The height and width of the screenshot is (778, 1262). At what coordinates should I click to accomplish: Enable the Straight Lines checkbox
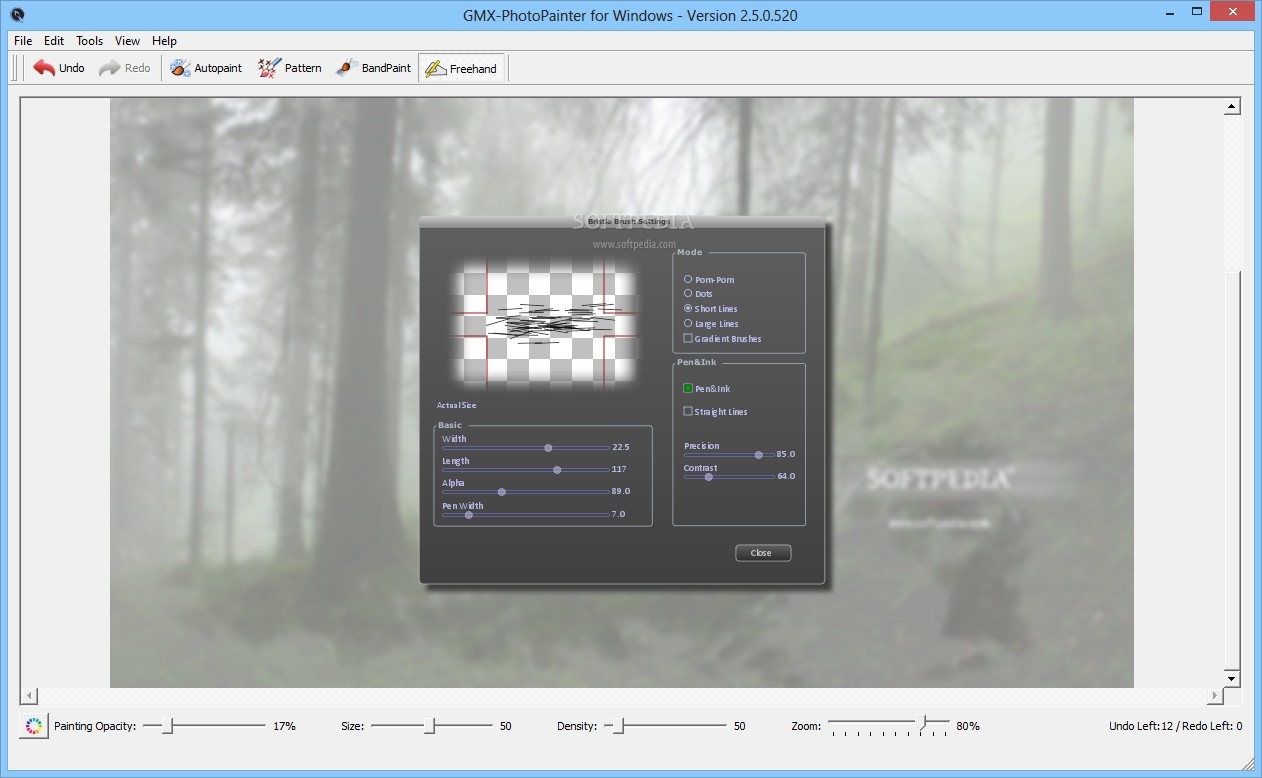[x=688, y=411]
